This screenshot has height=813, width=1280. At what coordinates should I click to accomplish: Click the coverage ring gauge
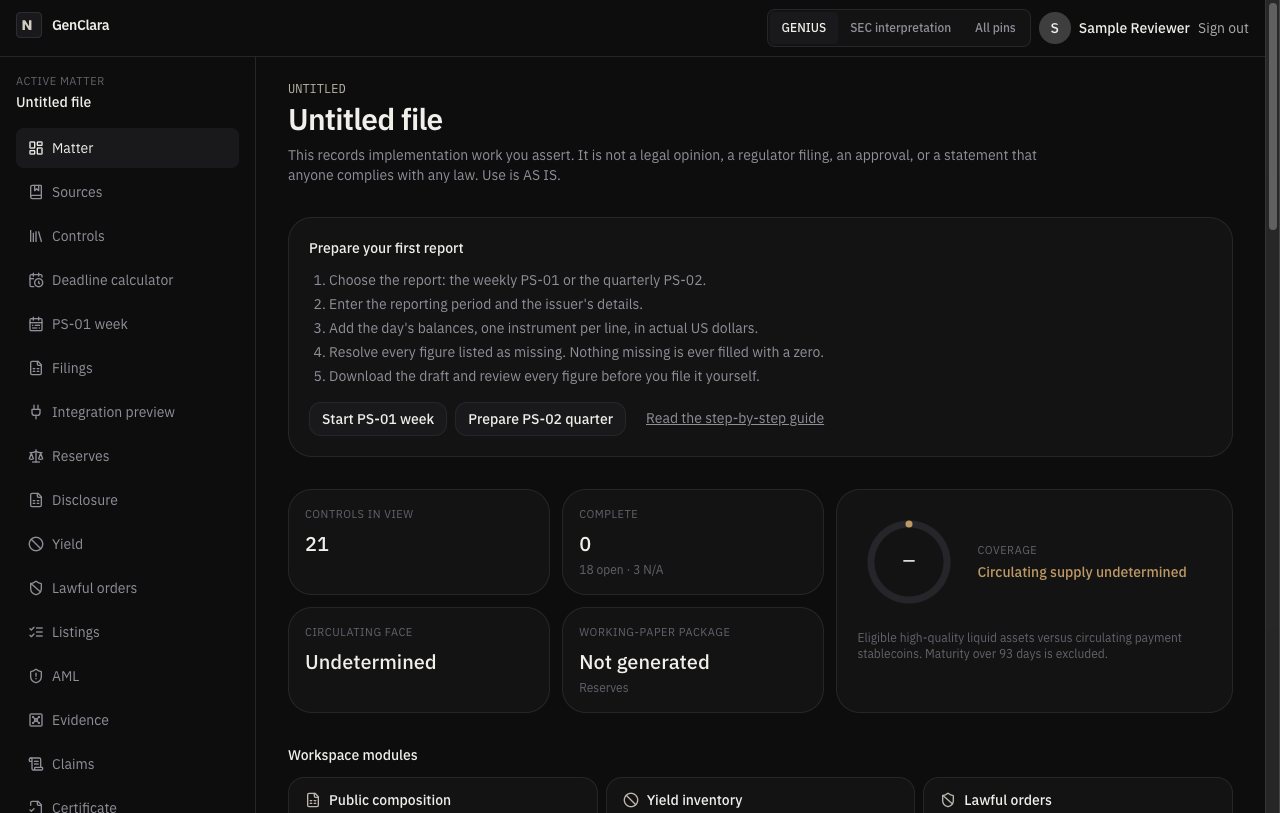(x=909, y=561)
